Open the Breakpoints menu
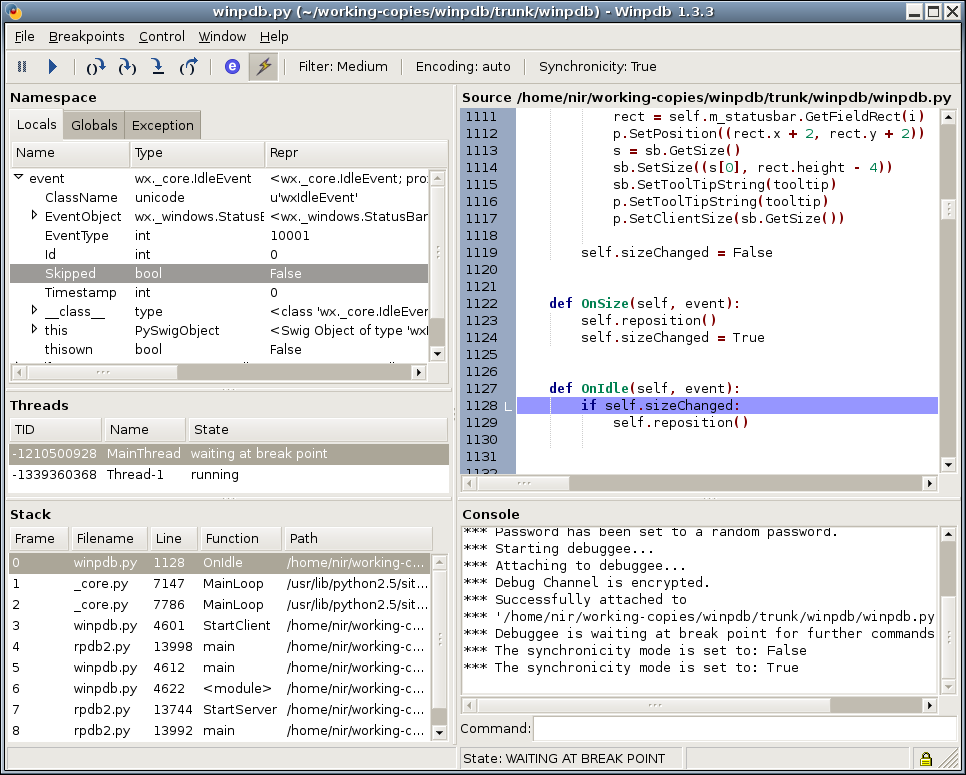966x775 pixels. pos(86,37)
